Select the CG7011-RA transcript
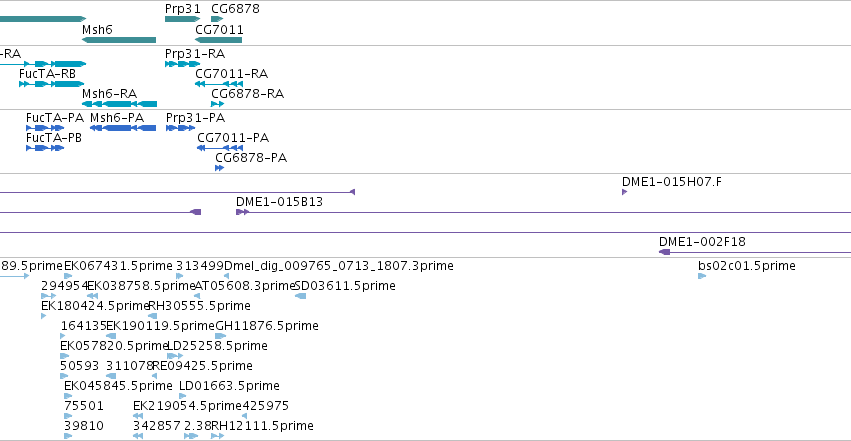This screenshot has width=851, height=441. (x=219, y=84)
